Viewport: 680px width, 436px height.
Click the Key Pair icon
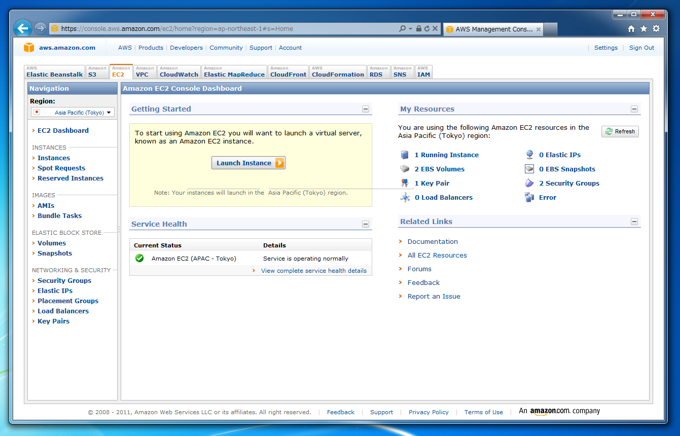405,183
